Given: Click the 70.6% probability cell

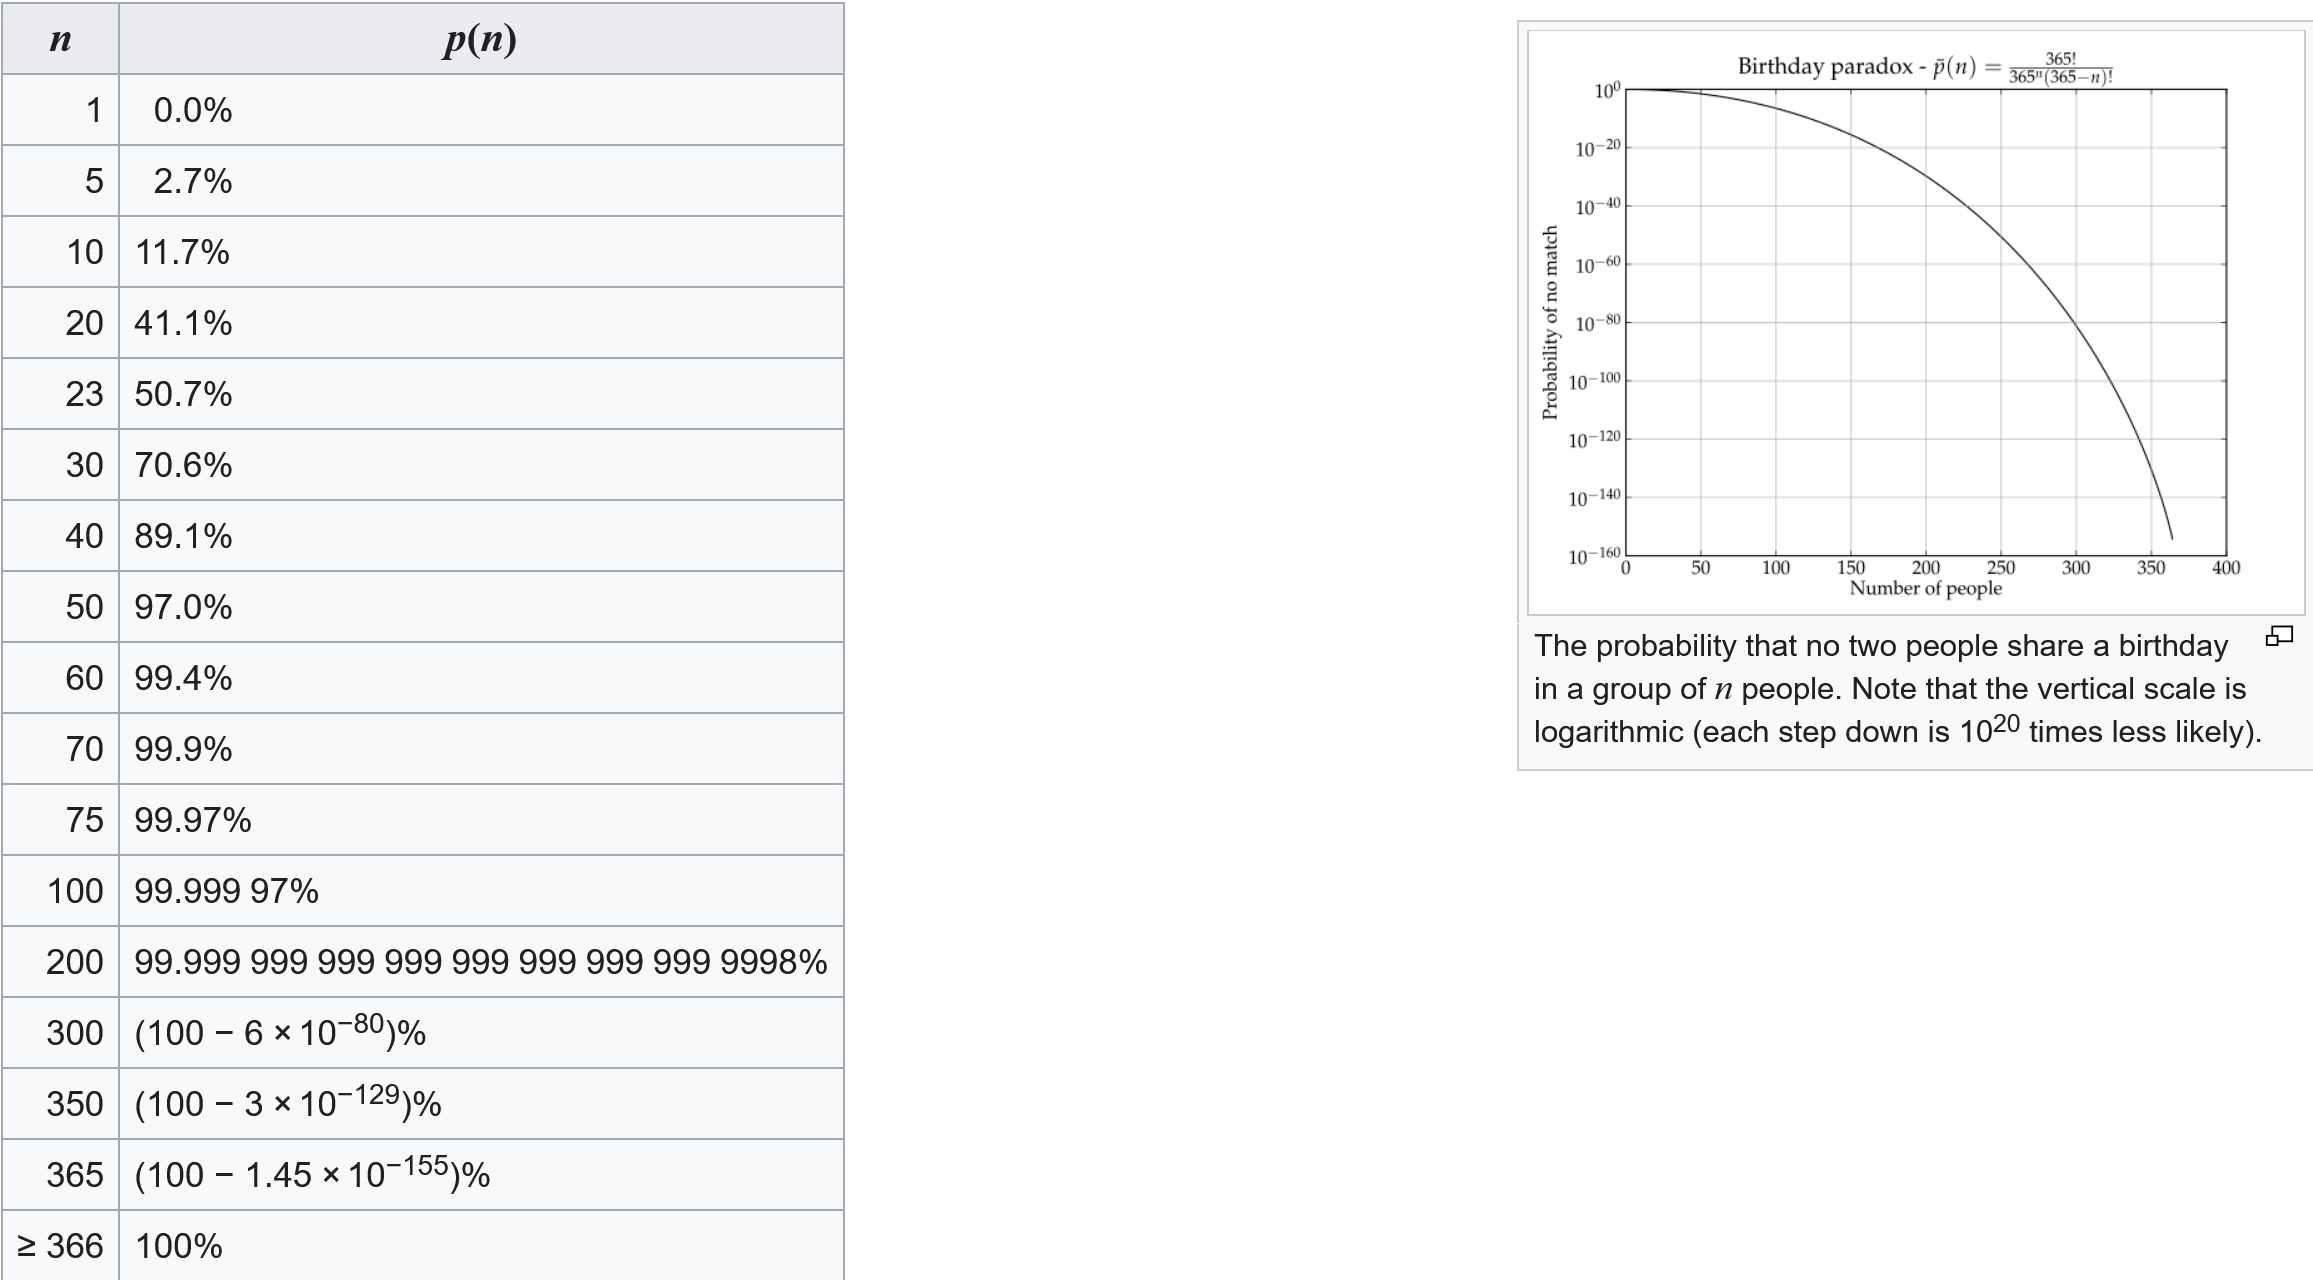Looking at the screenshot, I should tap(481, 465).
